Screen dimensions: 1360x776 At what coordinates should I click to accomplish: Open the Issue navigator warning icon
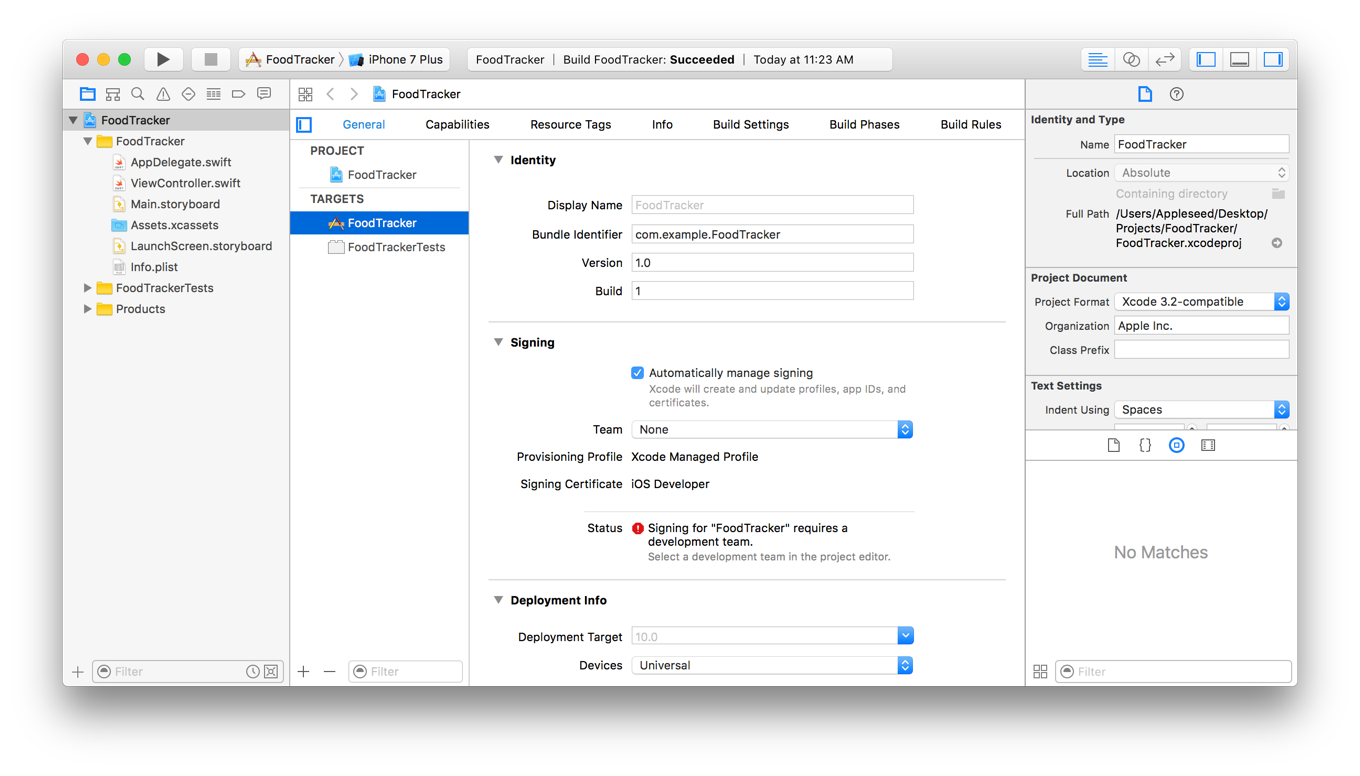click(163, 94)
